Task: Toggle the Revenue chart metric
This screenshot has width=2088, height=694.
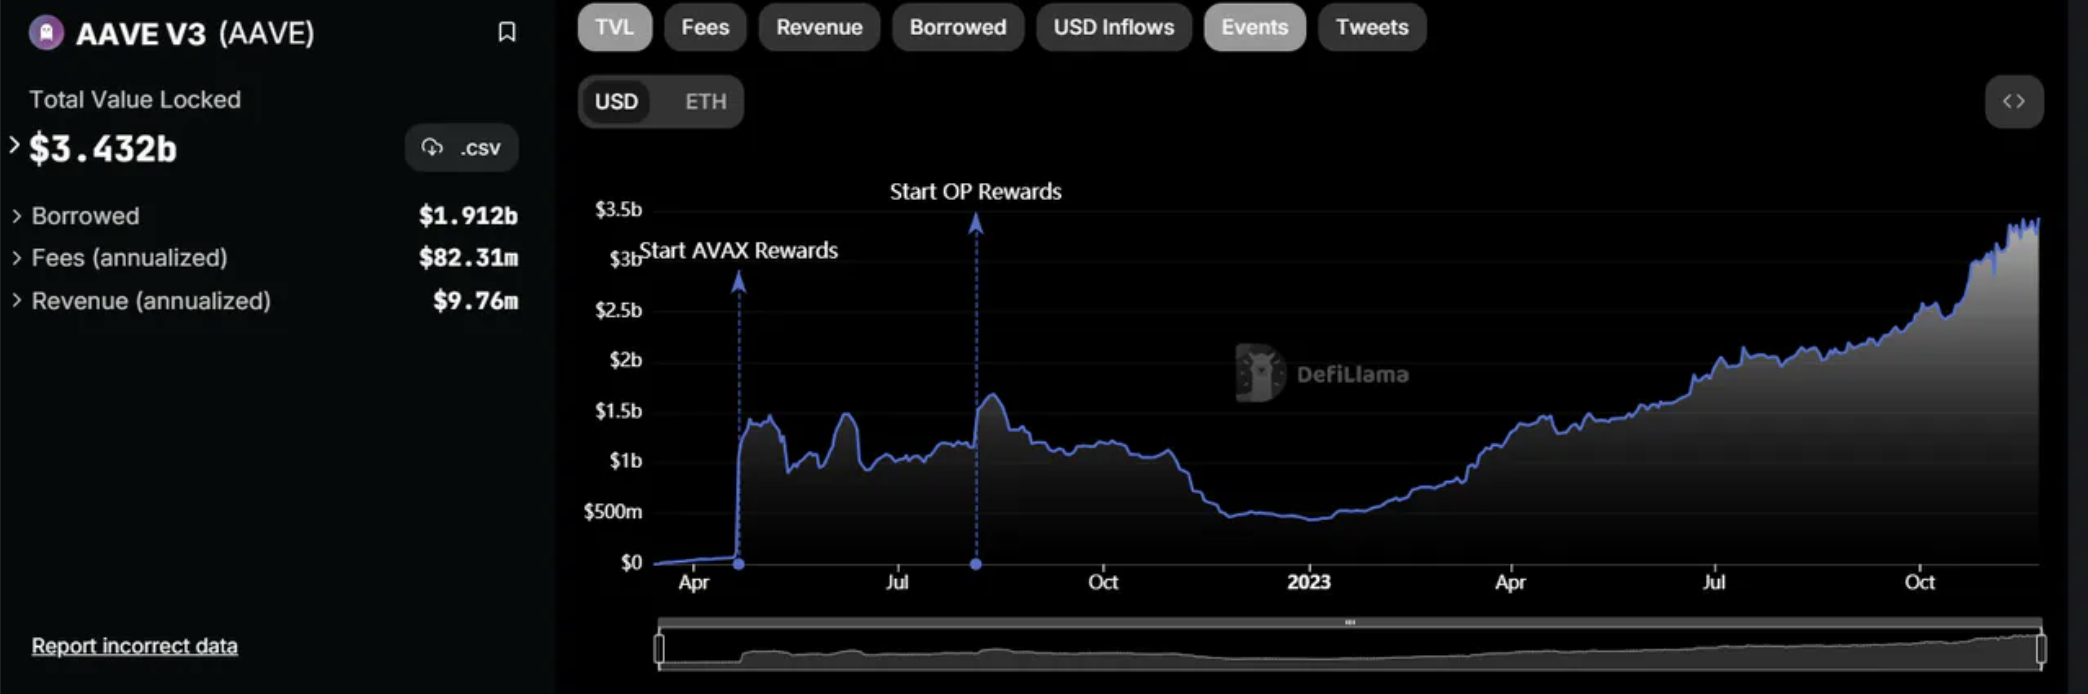Action: point(819,27)
